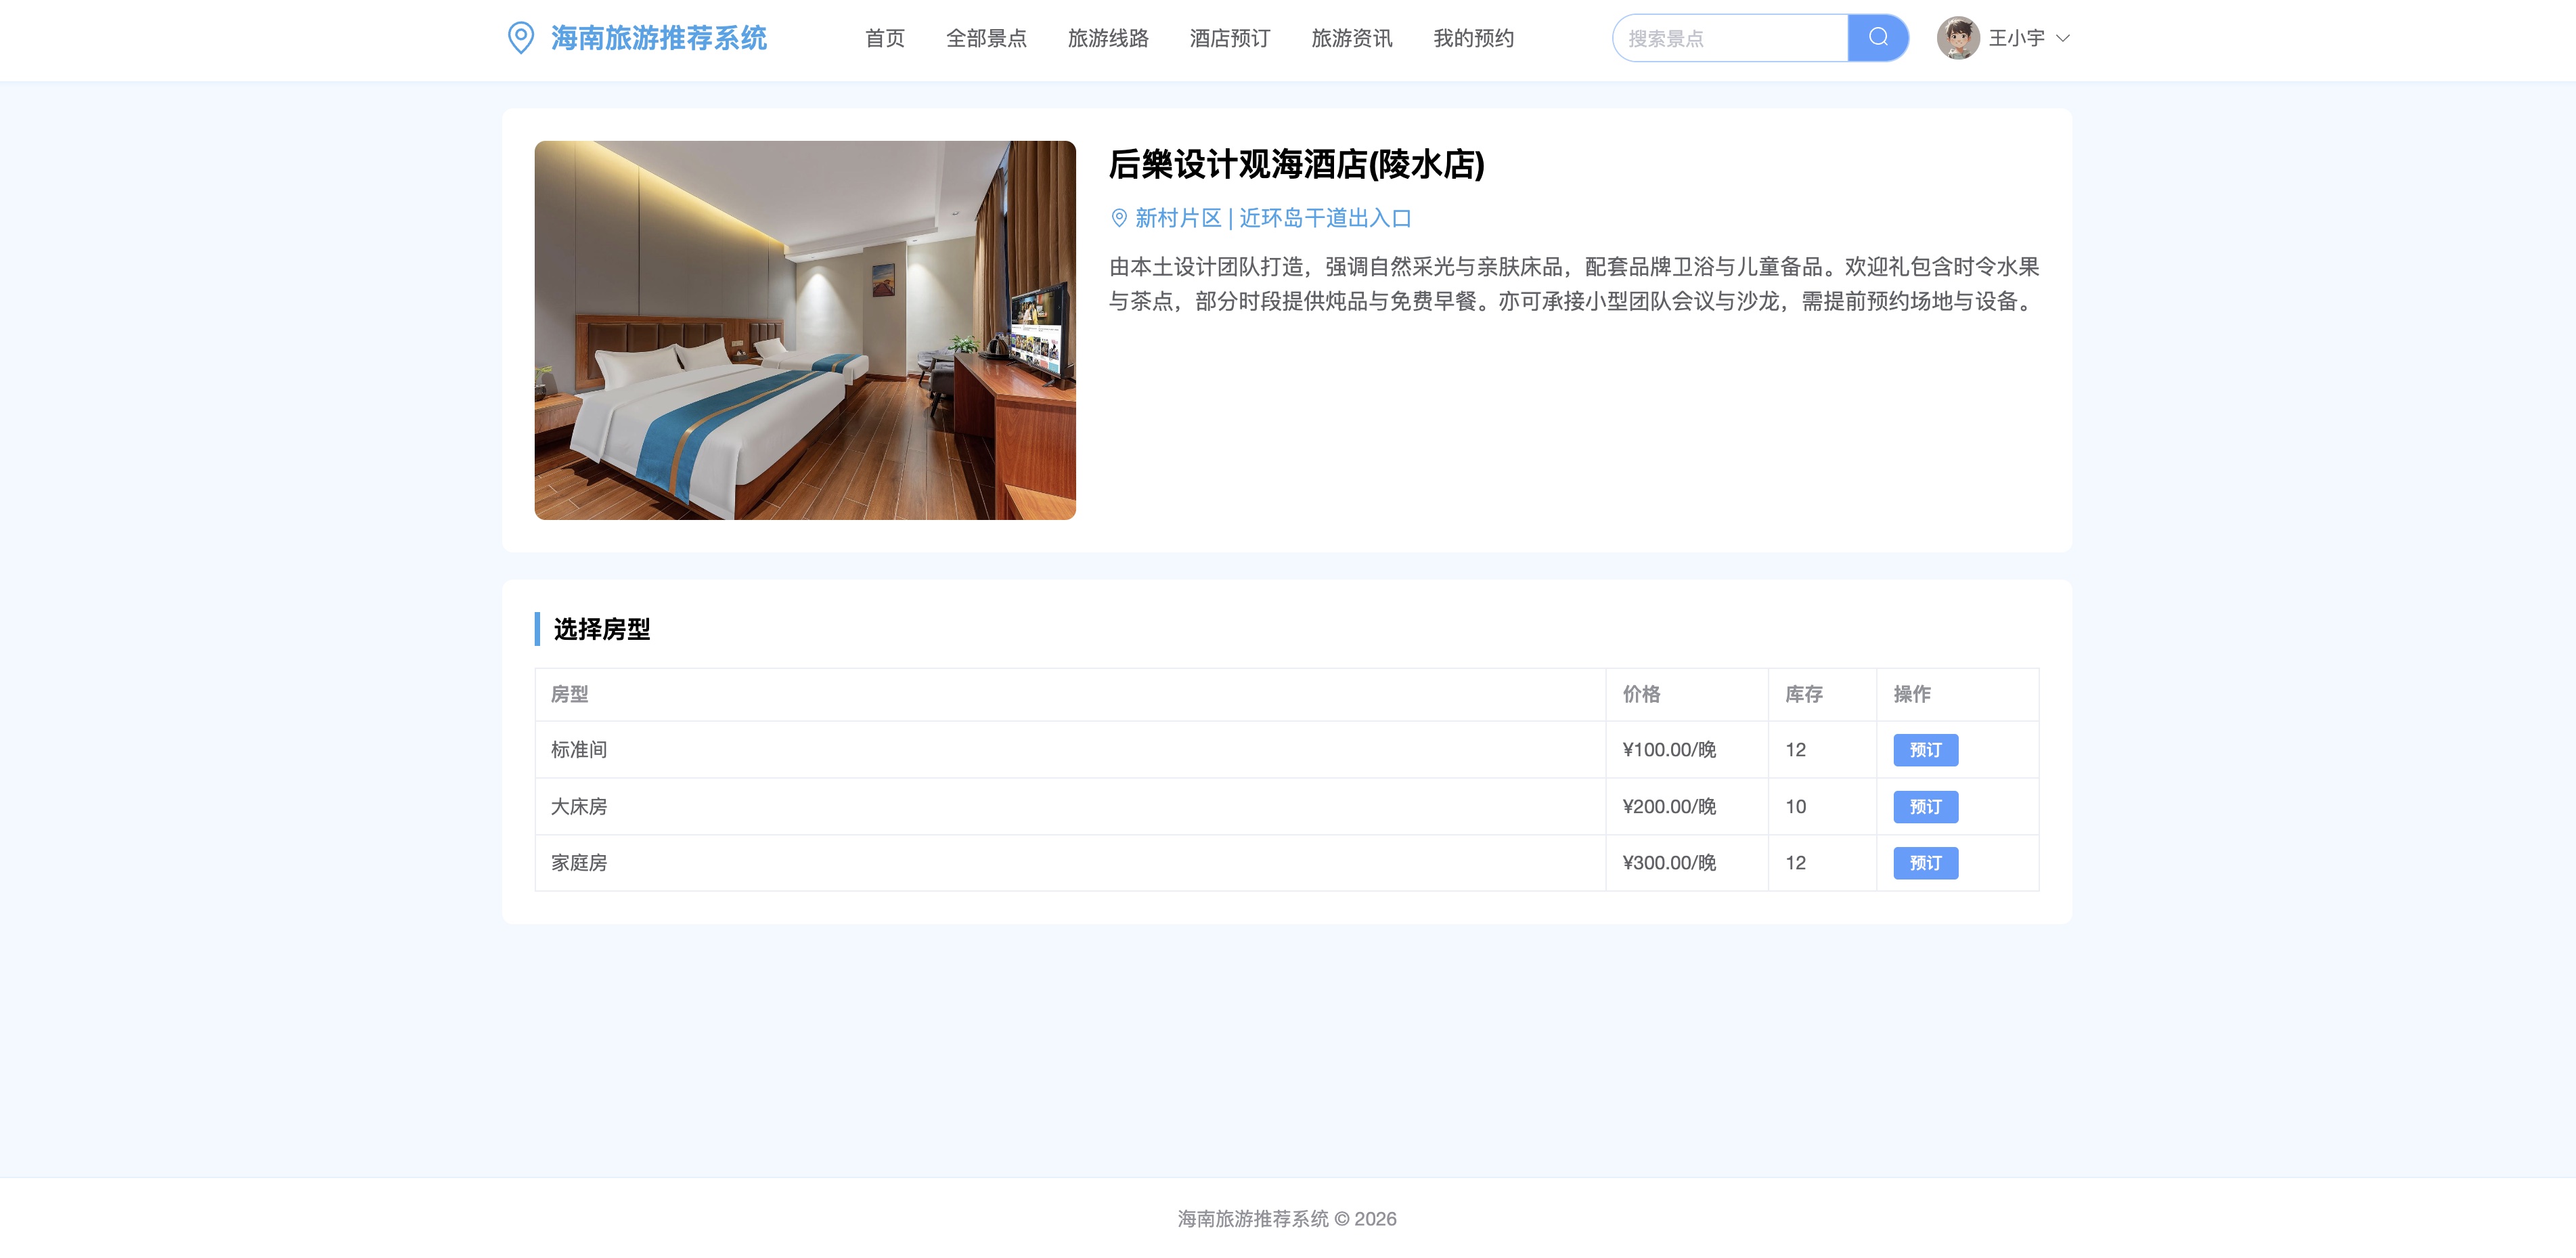Select the 家庭房 room type cell

pos(1070,863)
